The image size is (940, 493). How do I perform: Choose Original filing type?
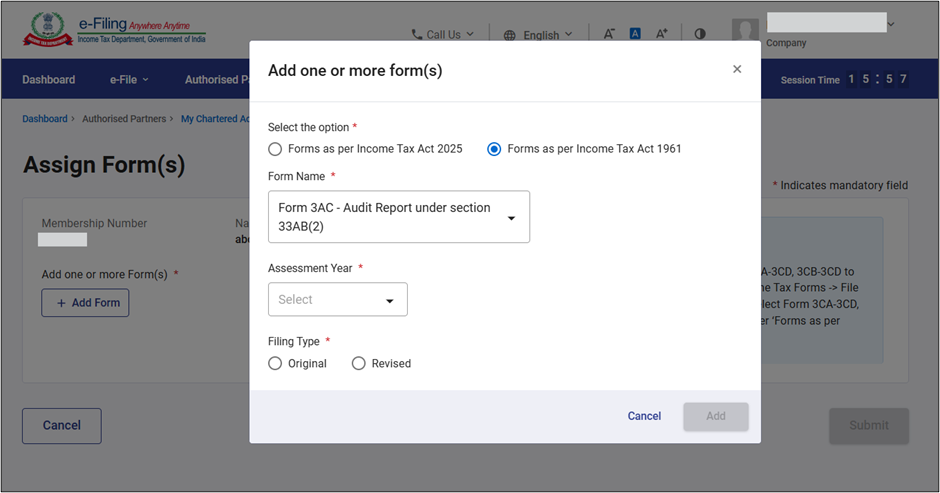[x=275, y=363]
